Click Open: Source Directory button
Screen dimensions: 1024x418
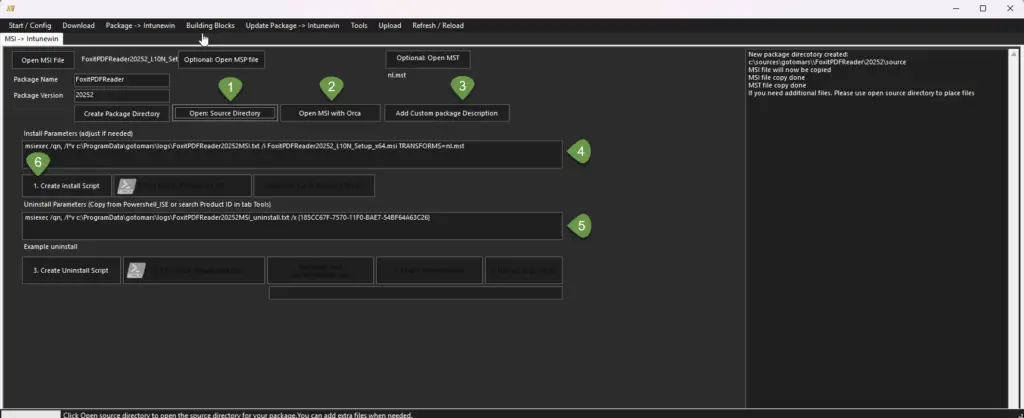coord(225,114)
